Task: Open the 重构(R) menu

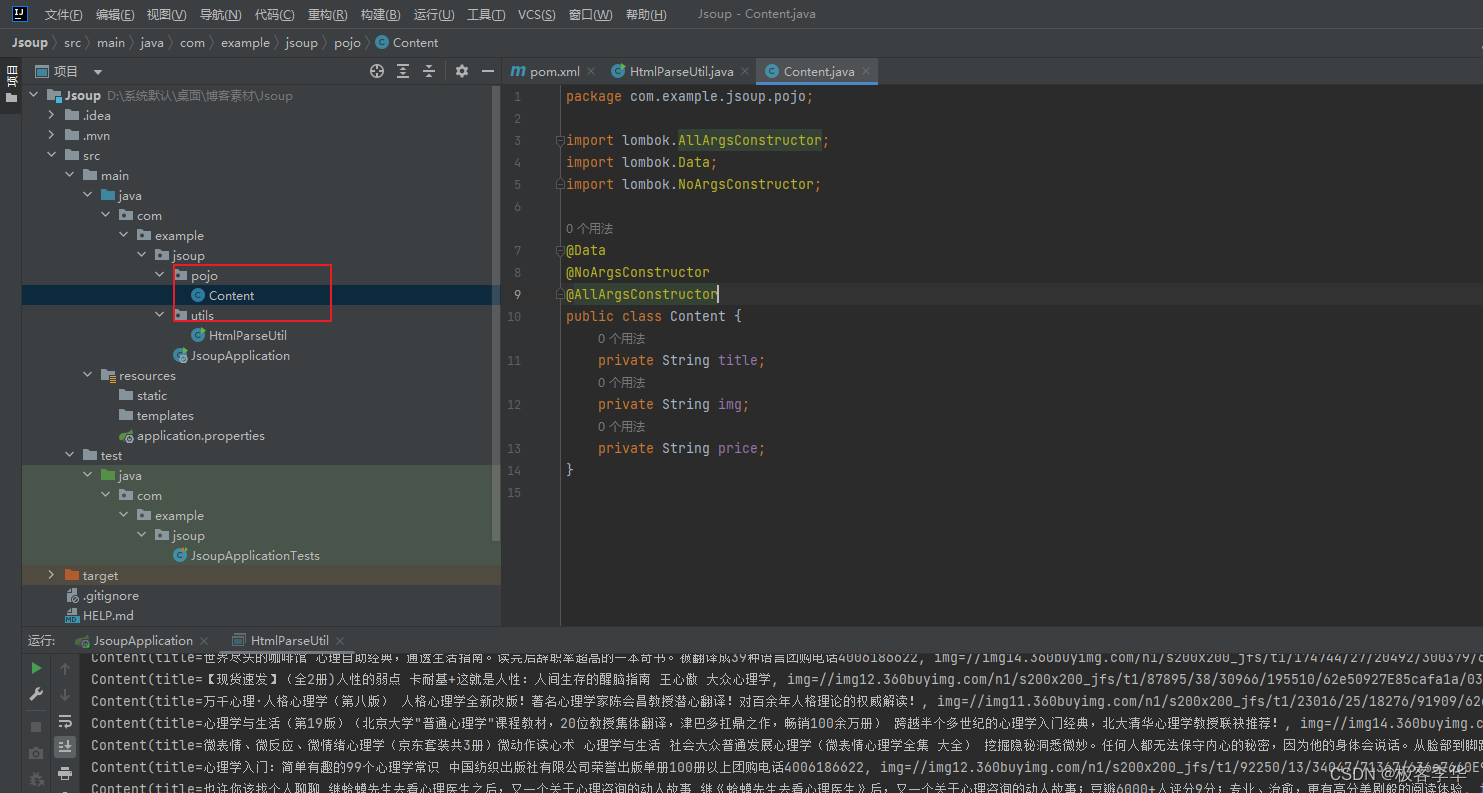Action: coord(327,15)
